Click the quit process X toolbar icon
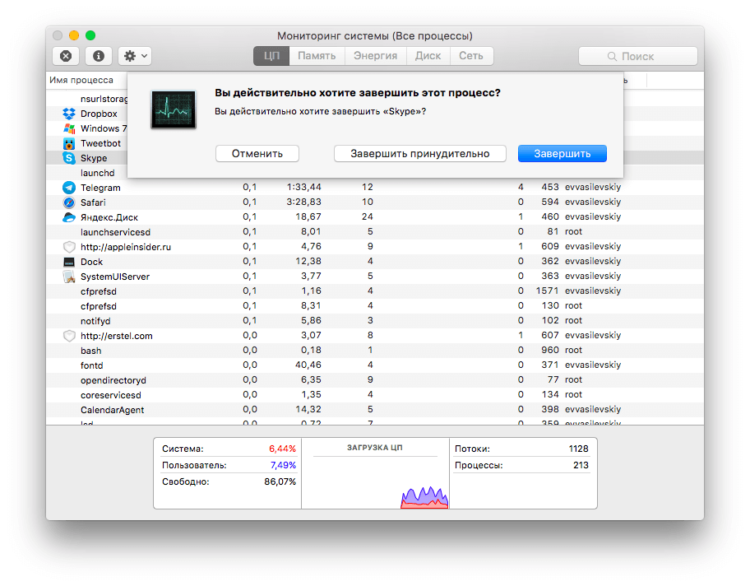 pyautogui.click(x=66, y=56)
